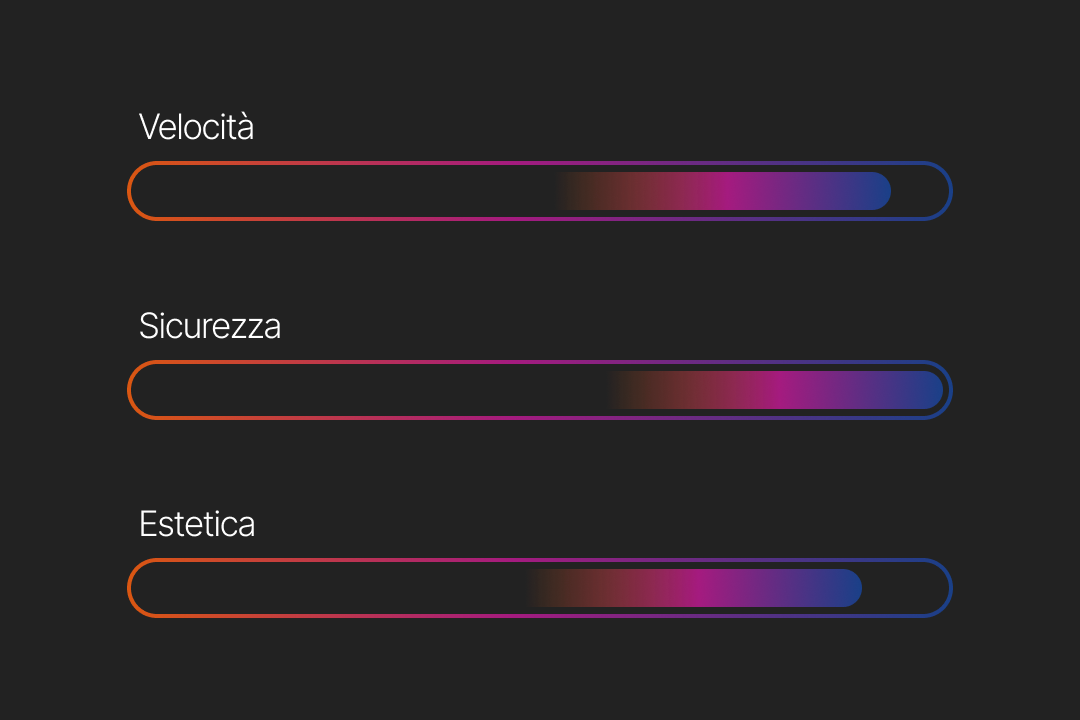Viewport: 1080px width, 720px height.
Task: Click the blue right tip of Velocità fill
Action: (876, 191)
